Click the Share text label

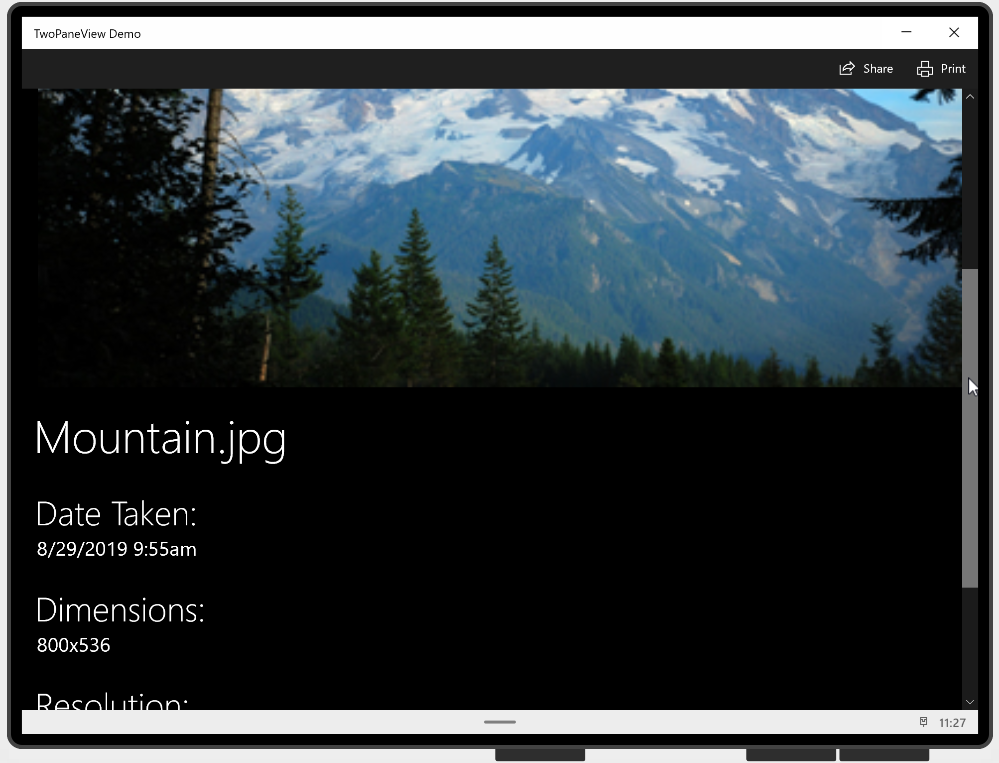(x=878, y=69)
